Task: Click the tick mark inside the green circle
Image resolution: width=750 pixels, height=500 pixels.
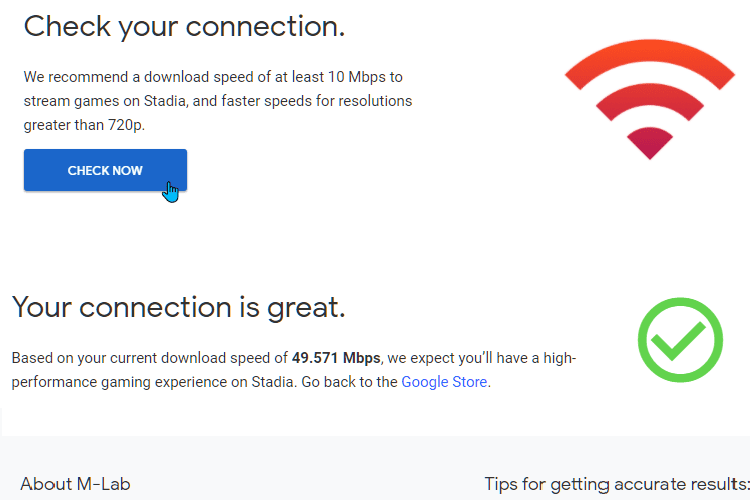Action: point(678,341)
